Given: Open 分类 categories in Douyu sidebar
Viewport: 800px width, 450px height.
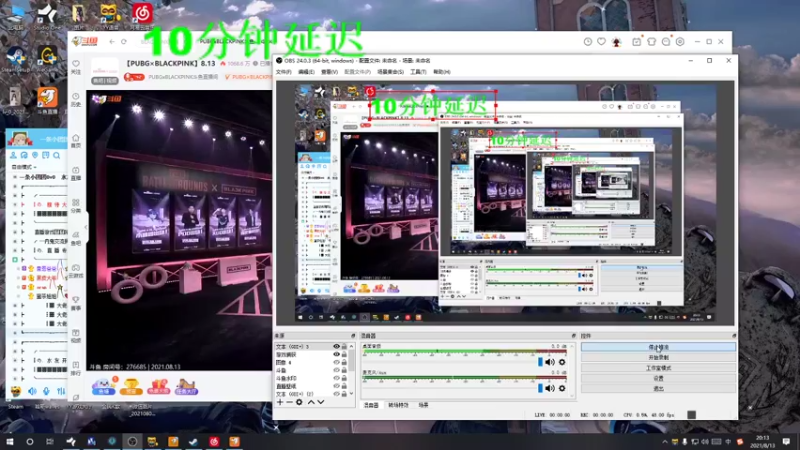Looking at the screenshot, I should point(76,206).
